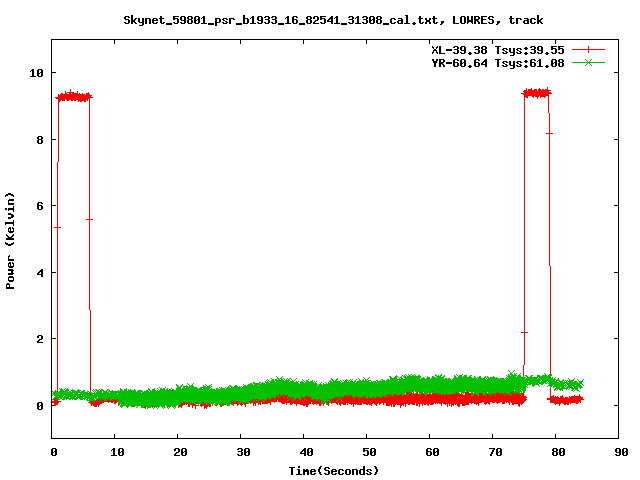Click y-axis tick label 10
640x480 pixels.
coord(36,73)
